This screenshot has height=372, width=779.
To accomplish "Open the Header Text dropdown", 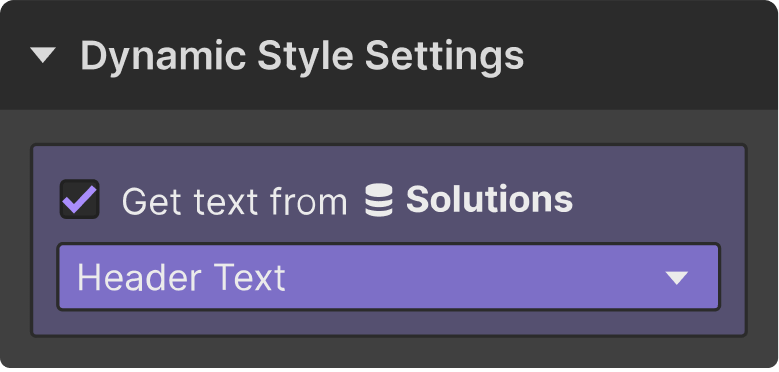I will (x=389, y=277).
